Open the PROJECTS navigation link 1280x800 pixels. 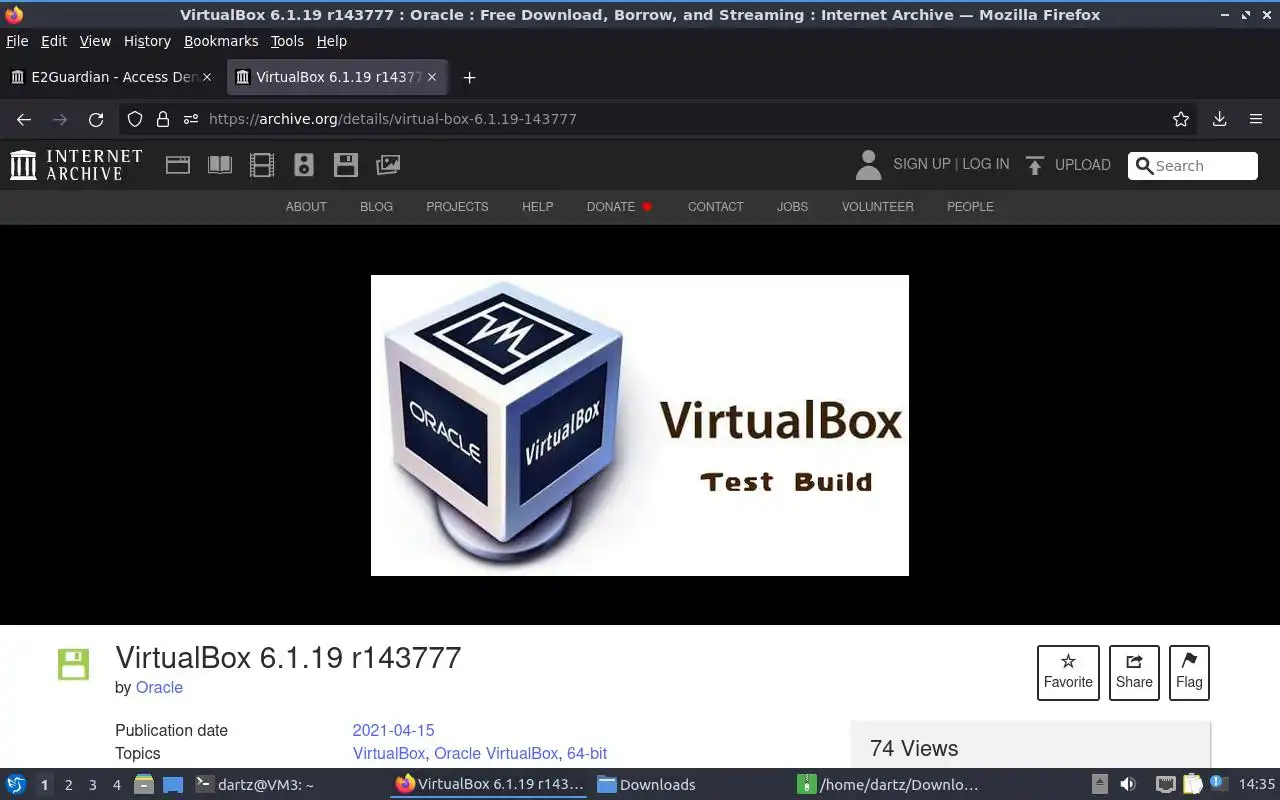(457, 207)
